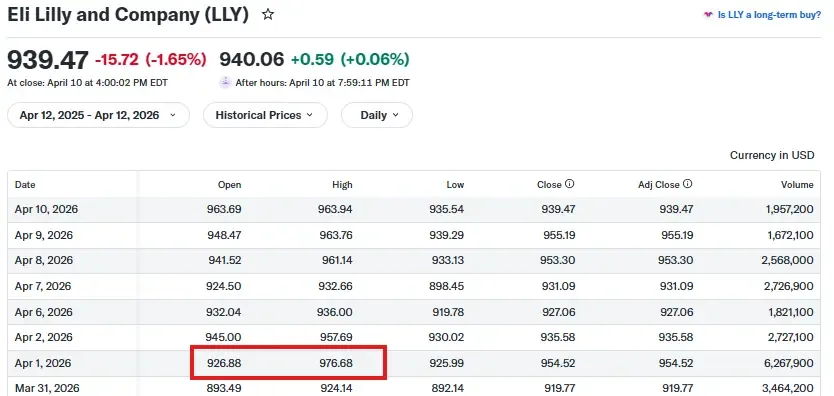The image size is (834, 396).
Task: Click the icon beside 'Is LLY a long-term buy?'
Action: [x=708, y=15]
